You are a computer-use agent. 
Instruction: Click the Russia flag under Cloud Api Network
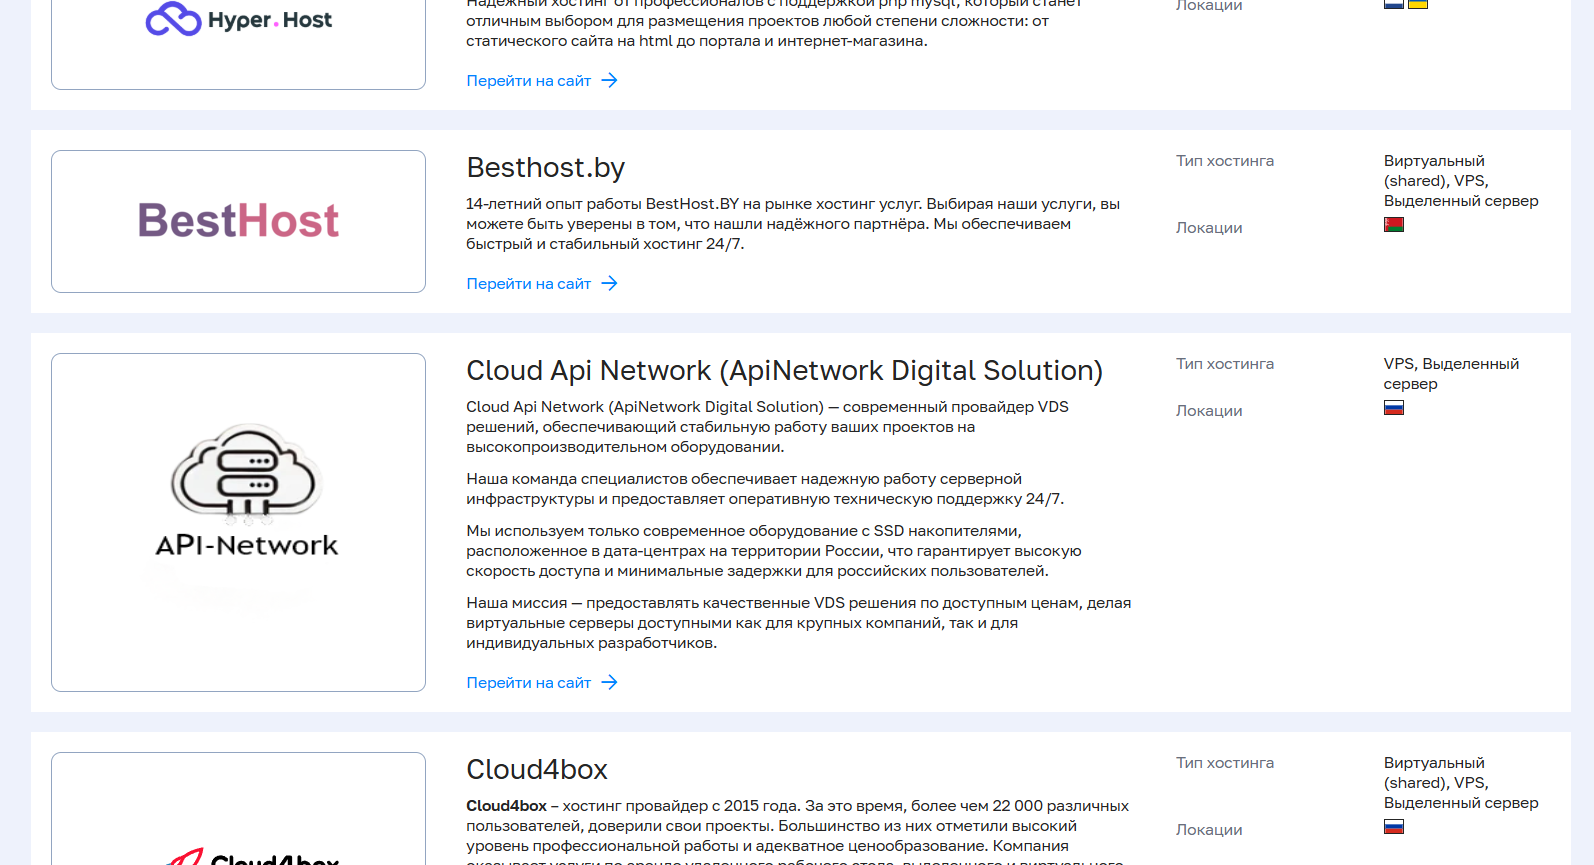pos(1393,408)
